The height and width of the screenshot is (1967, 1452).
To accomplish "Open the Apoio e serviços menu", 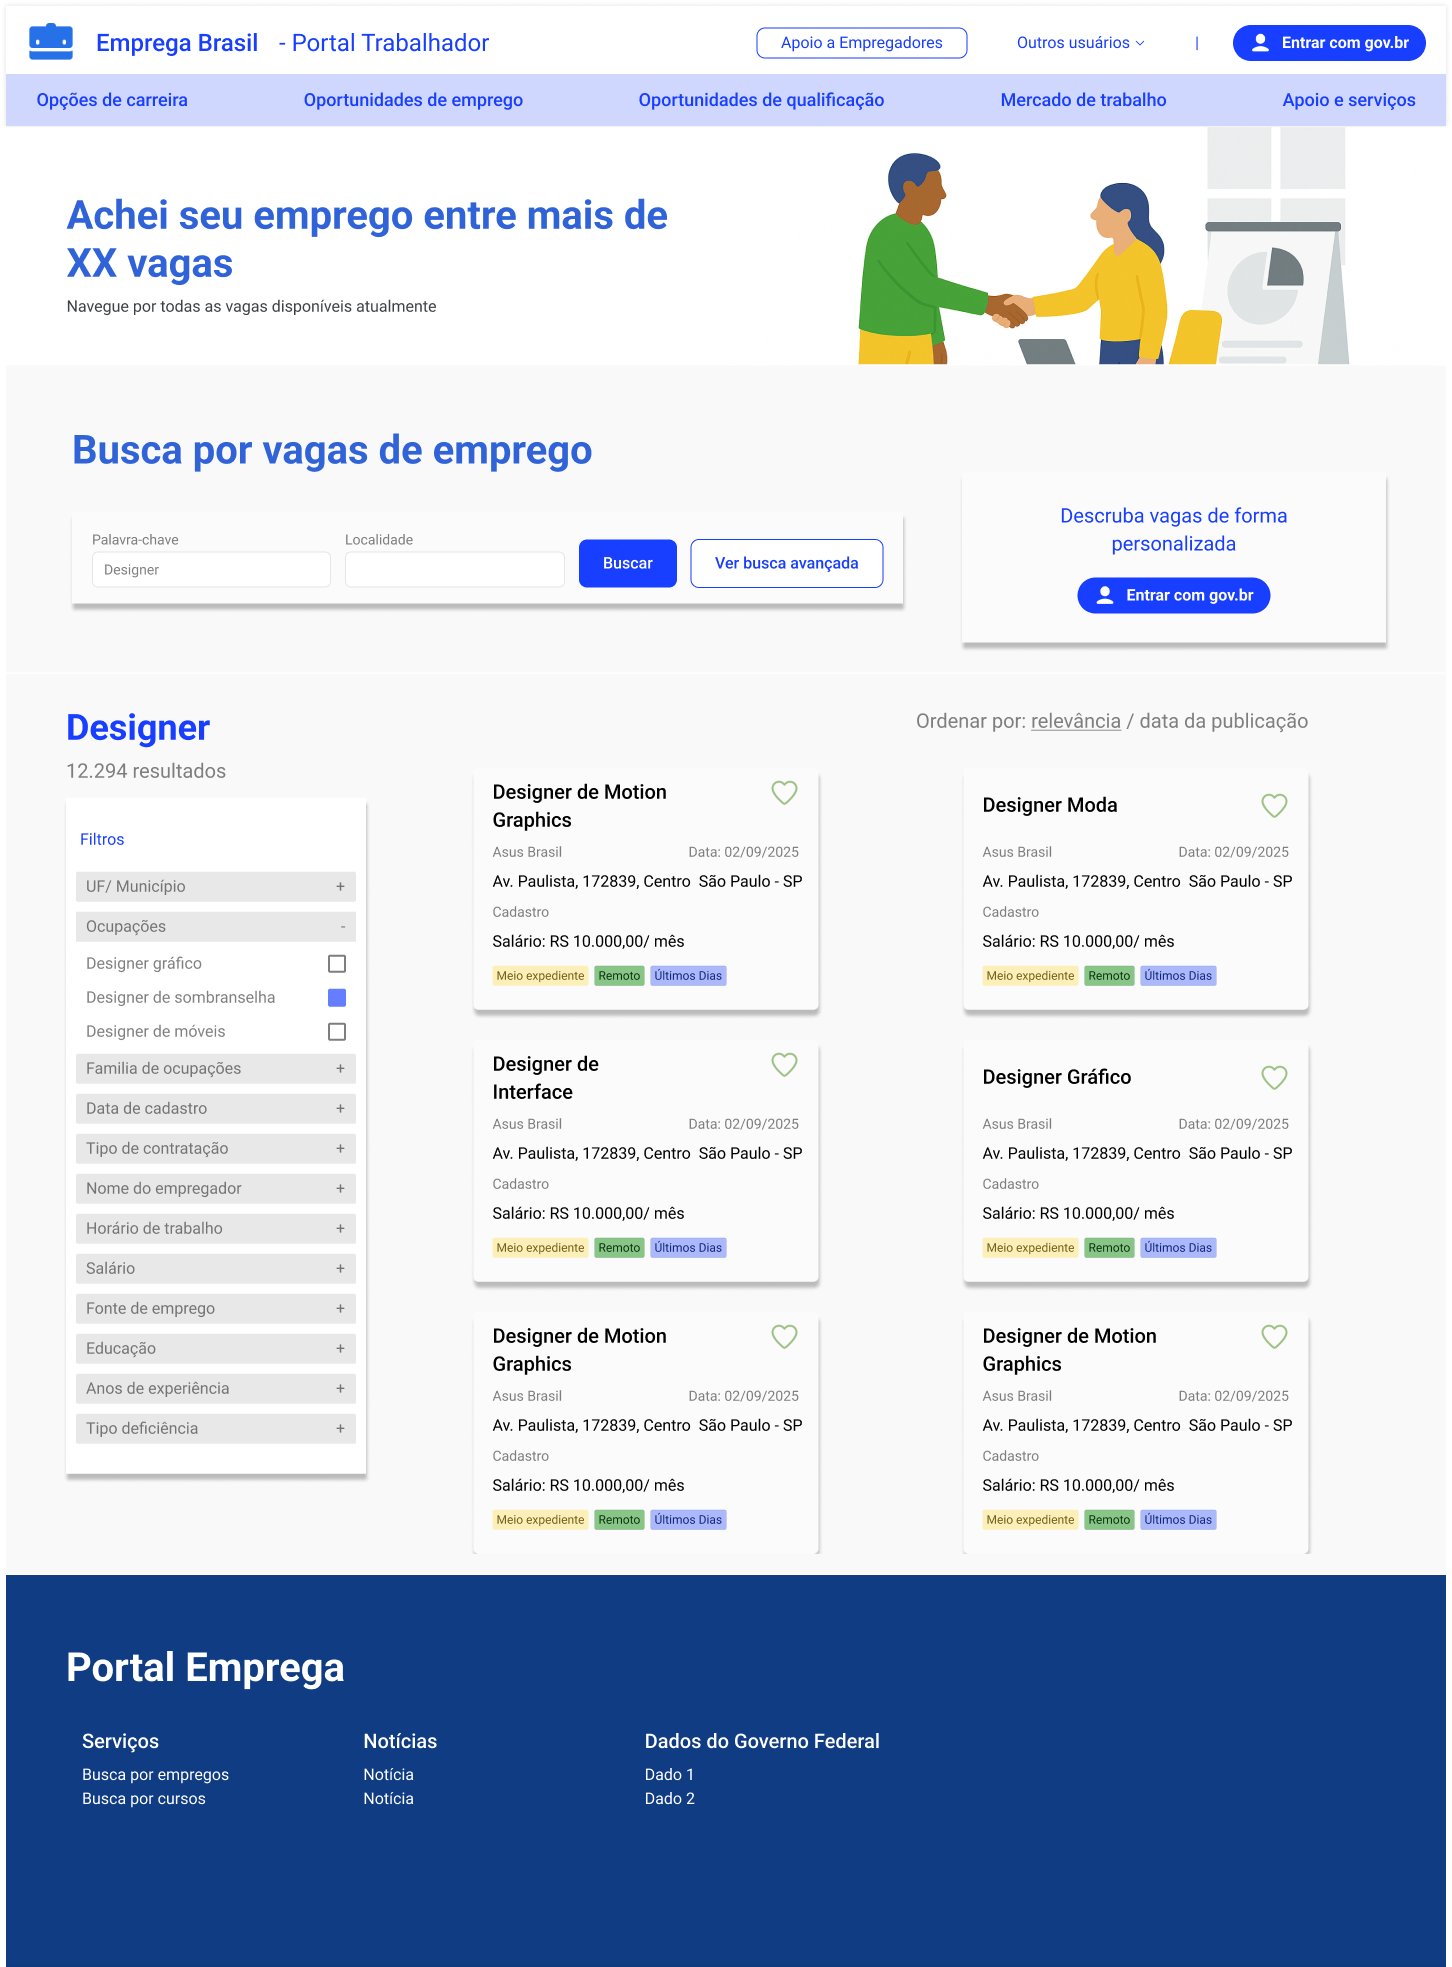I will [x=1349, y=100].
